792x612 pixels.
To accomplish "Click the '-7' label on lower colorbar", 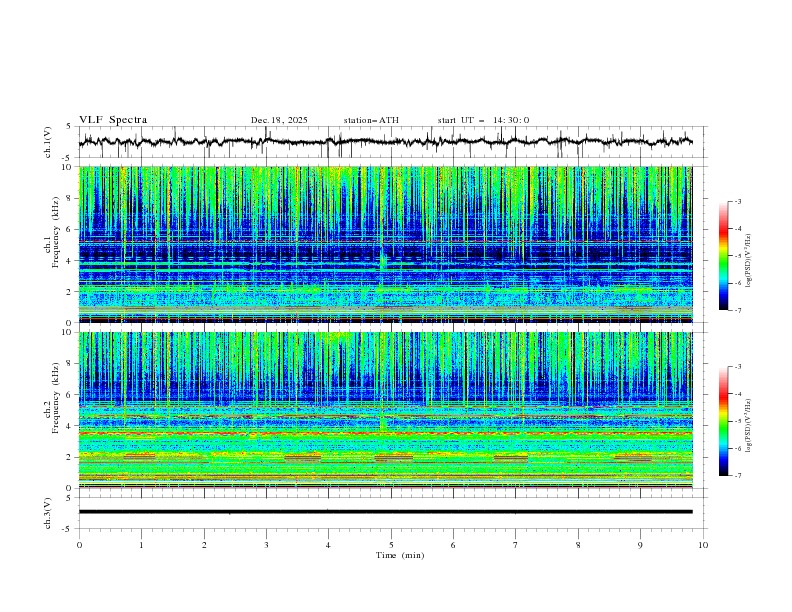I will tap(738, 476).
